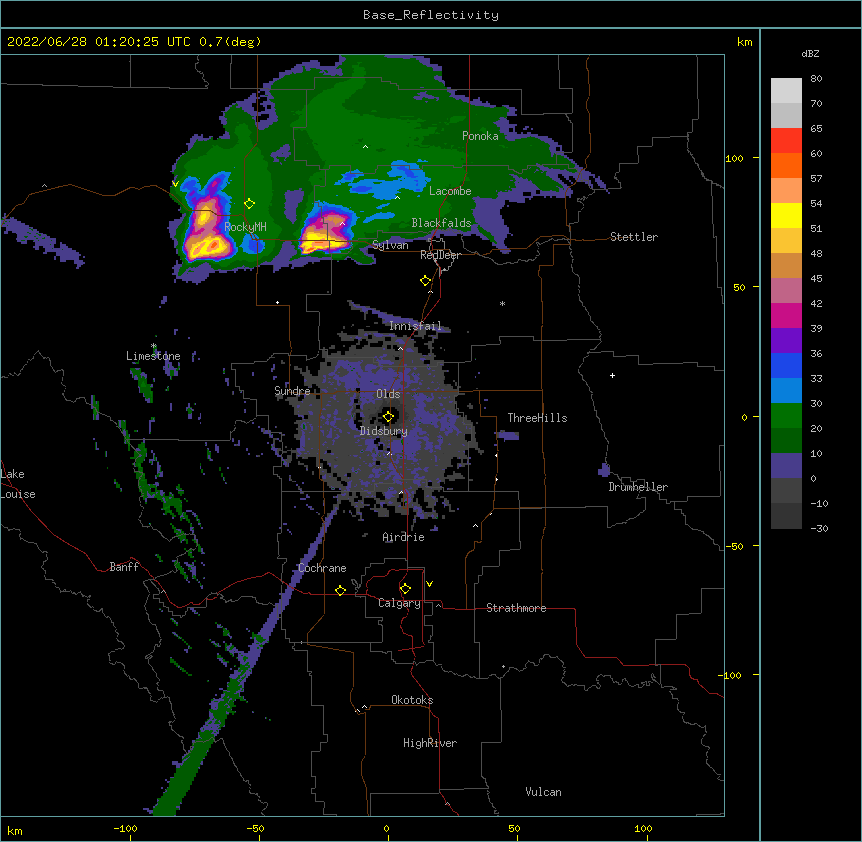Image resolution: width=862 pixels, height=842 pixels.
Task: Click the yellow diamond marker north of RockyMH
Action: (x=249, y=204)
